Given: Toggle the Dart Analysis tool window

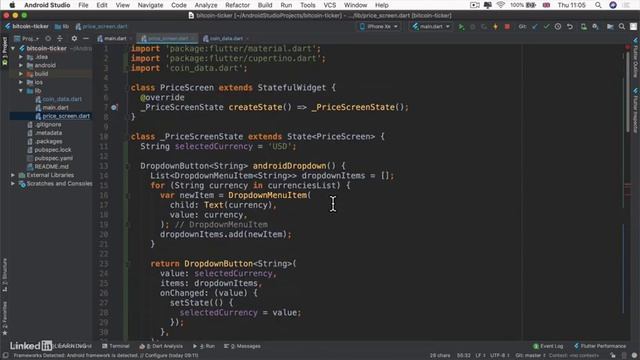Looking at the screenshot, I should (x=161, y=346).
